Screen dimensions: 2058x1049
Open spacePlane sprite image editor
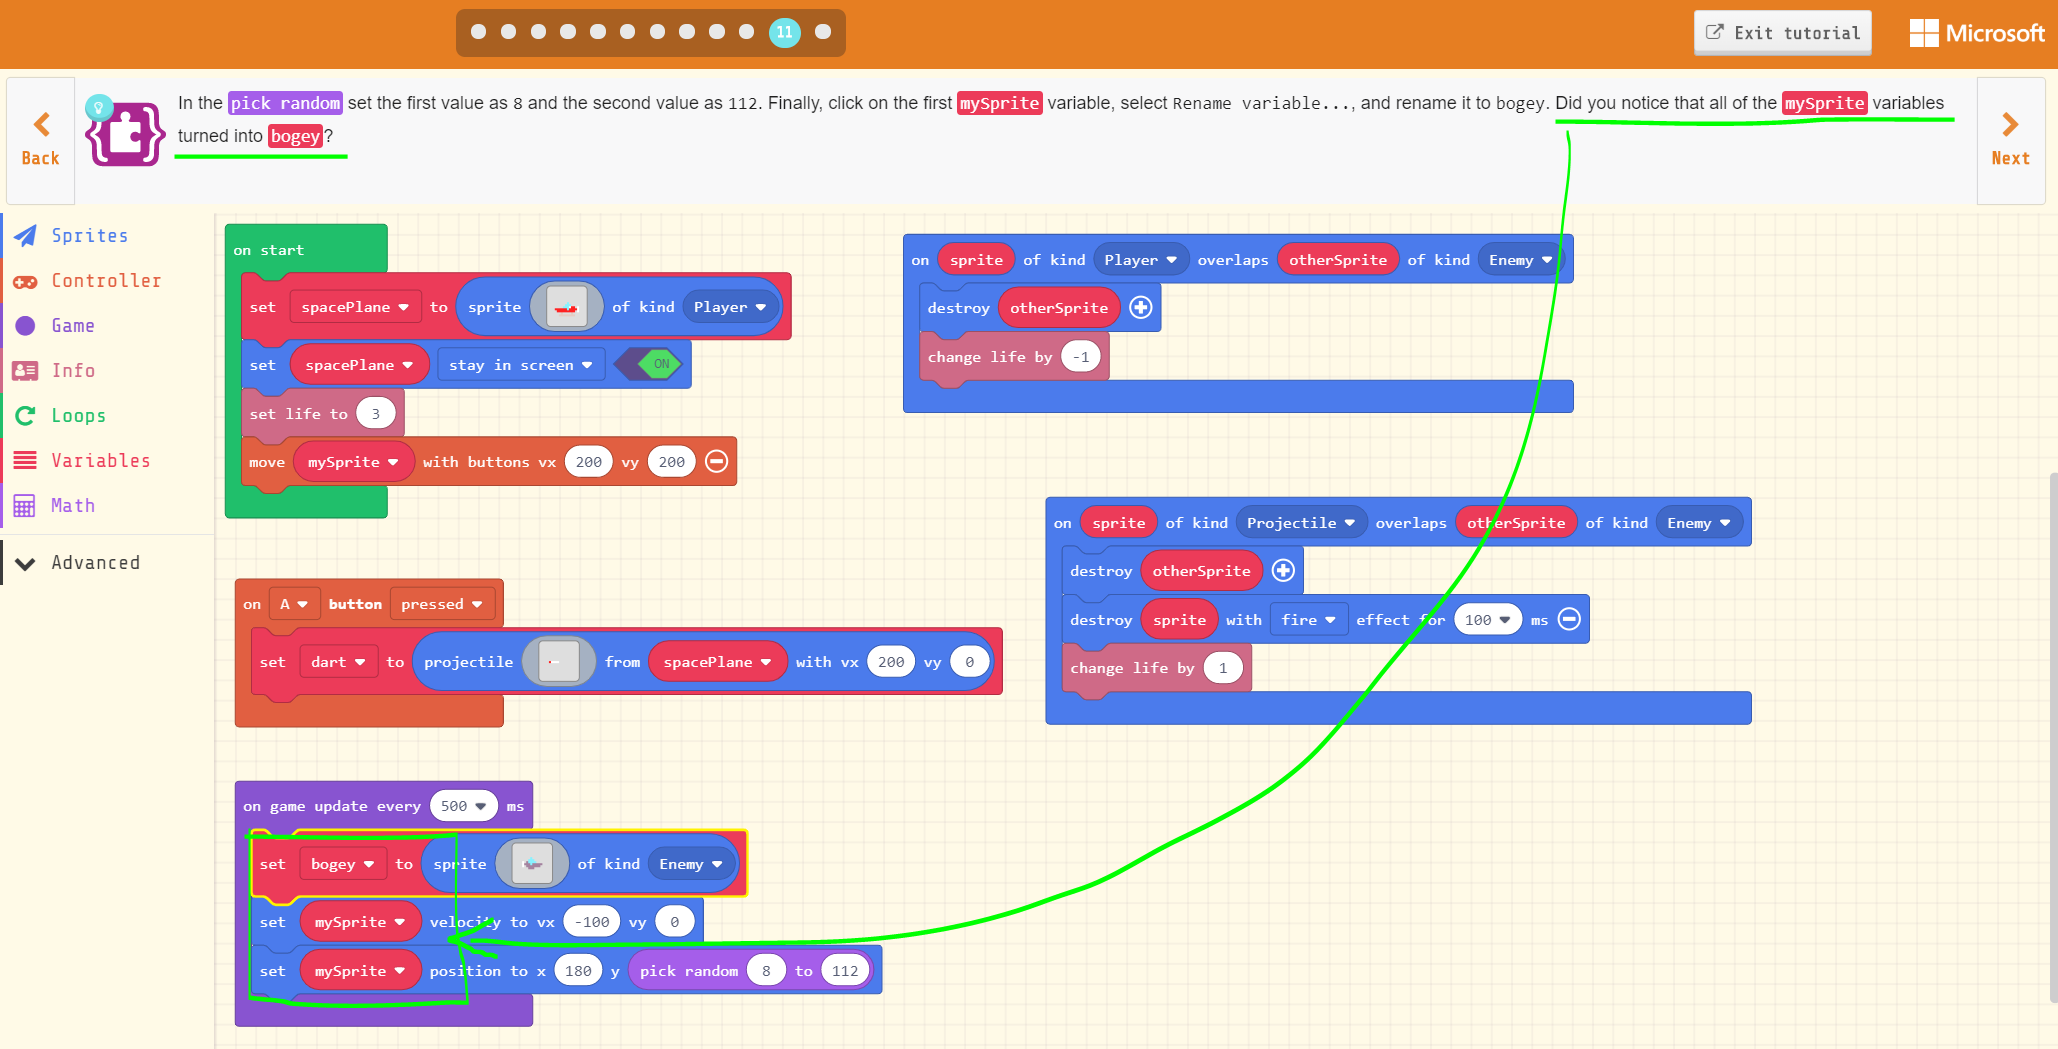[x=566, y=307]
